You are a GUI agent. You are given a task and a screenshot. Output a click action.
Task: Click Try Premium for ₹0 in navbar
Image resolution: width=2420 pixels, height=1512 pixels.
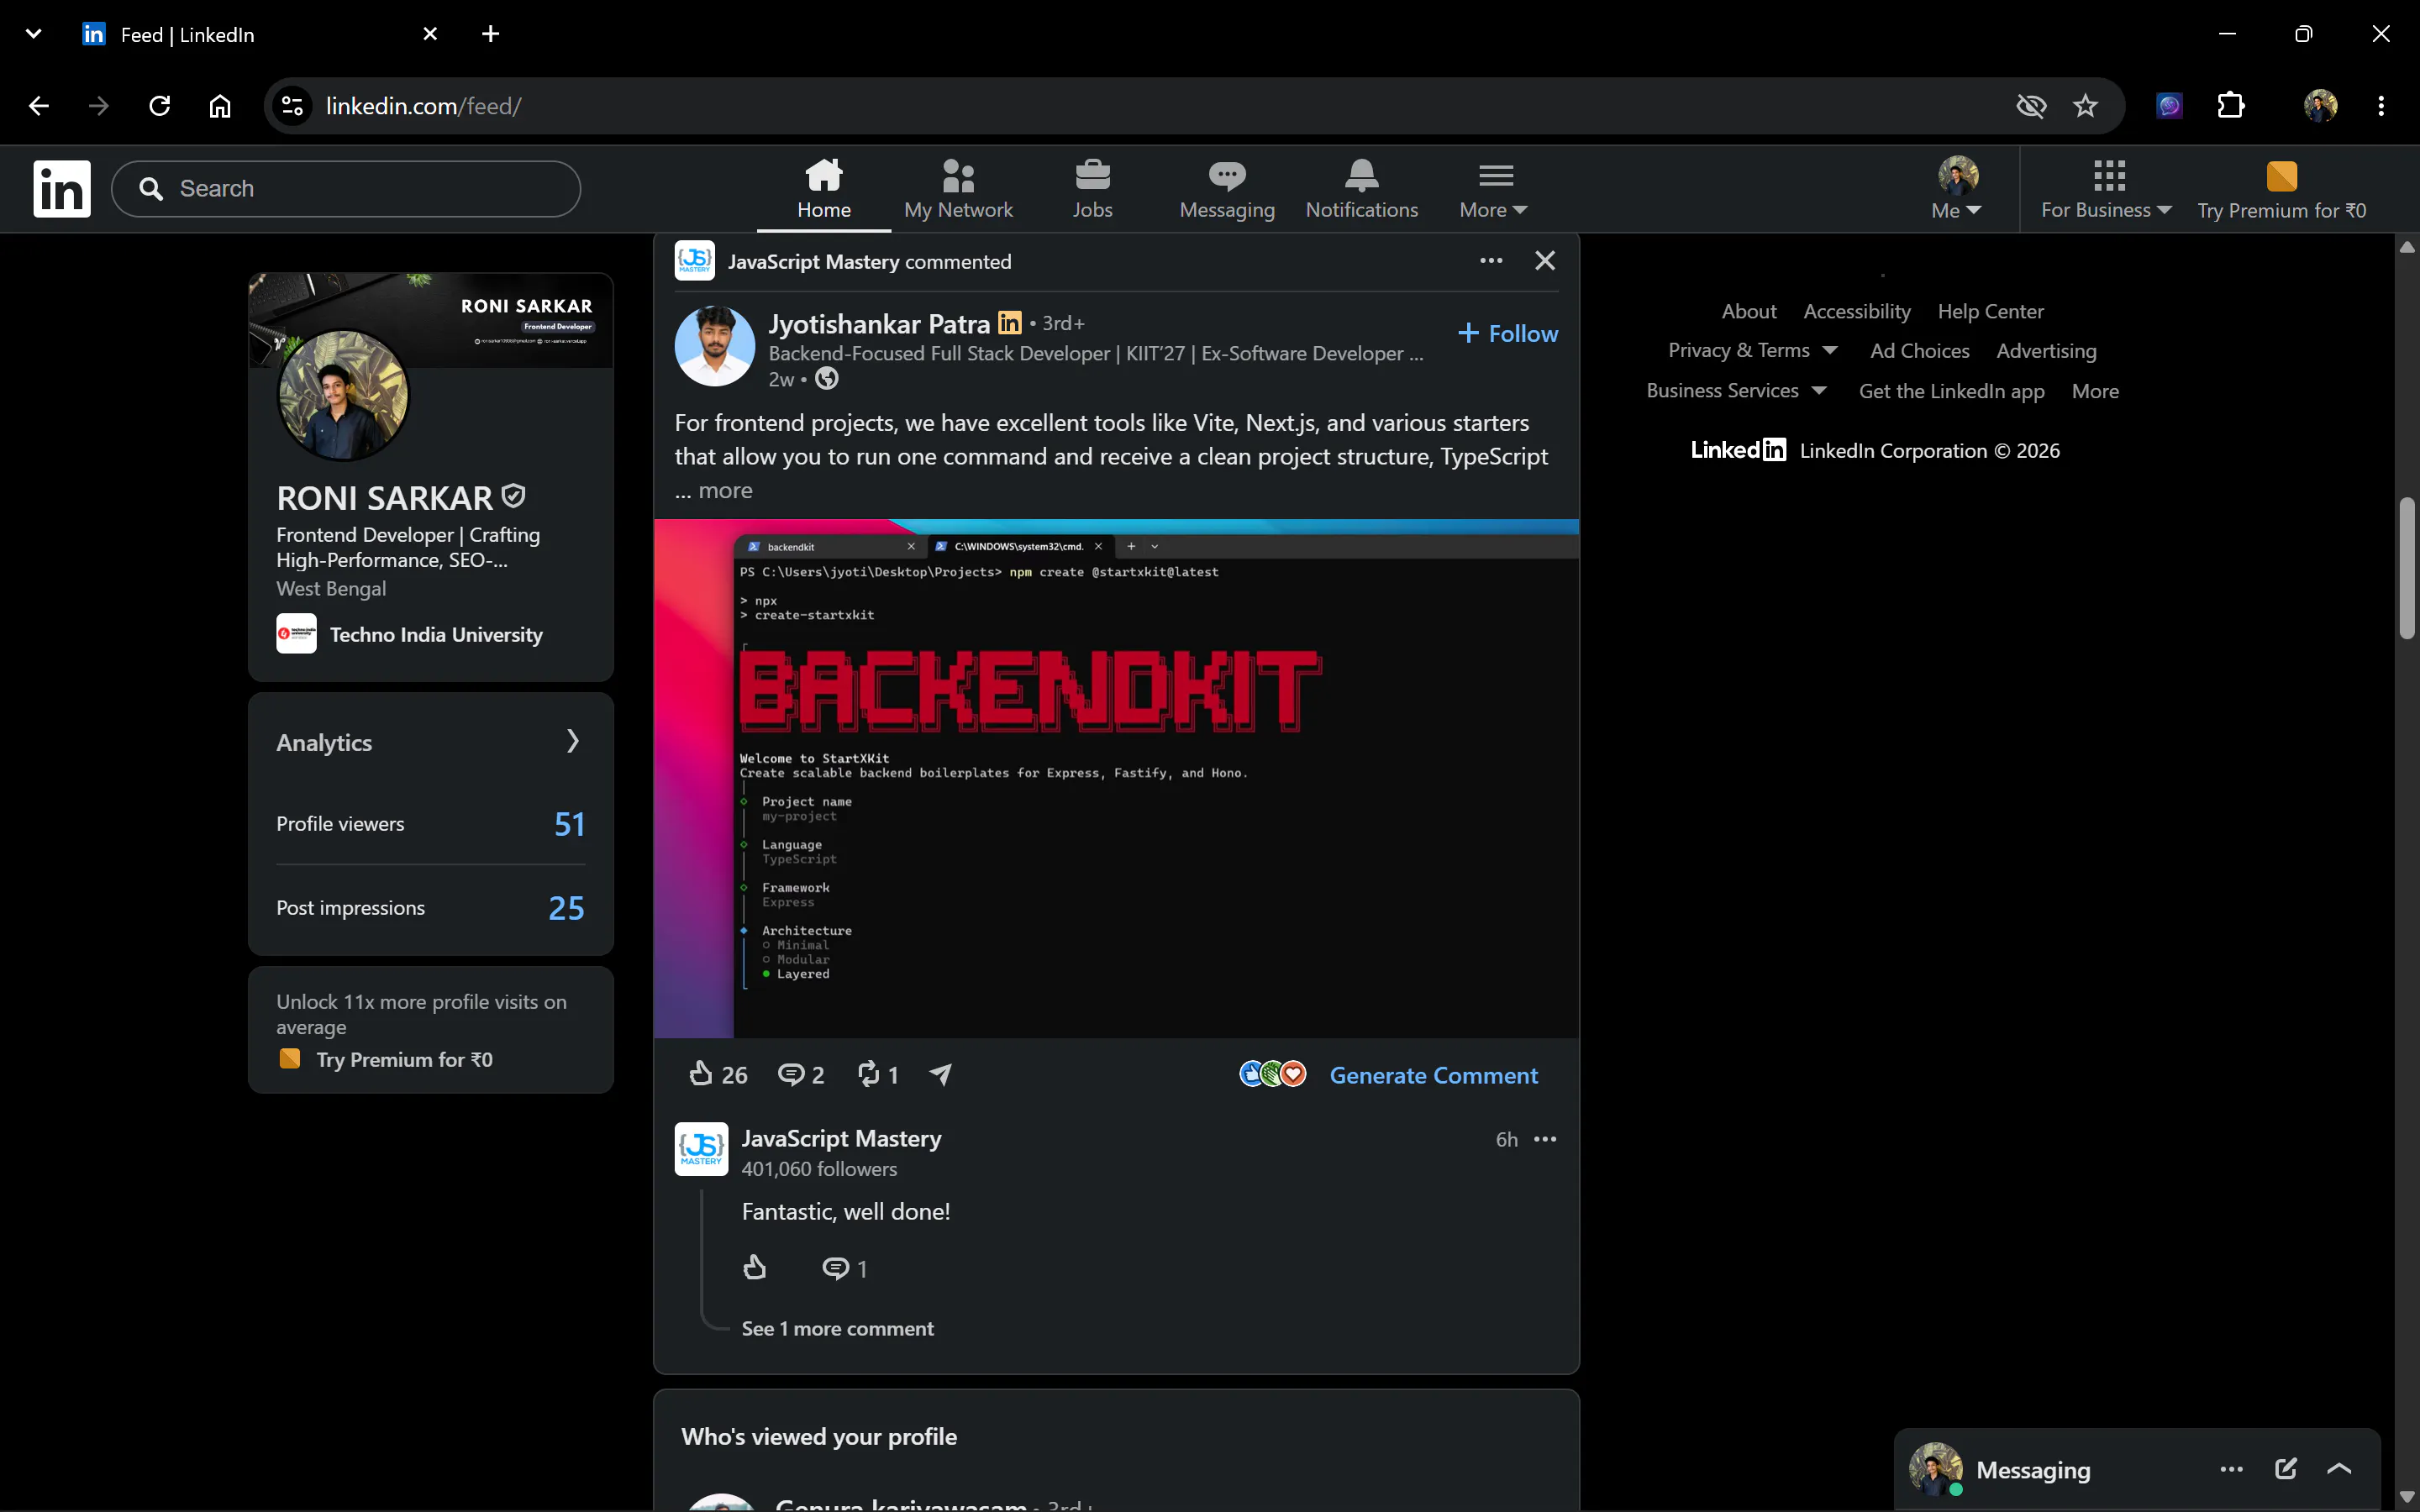tap(2281, 189)
